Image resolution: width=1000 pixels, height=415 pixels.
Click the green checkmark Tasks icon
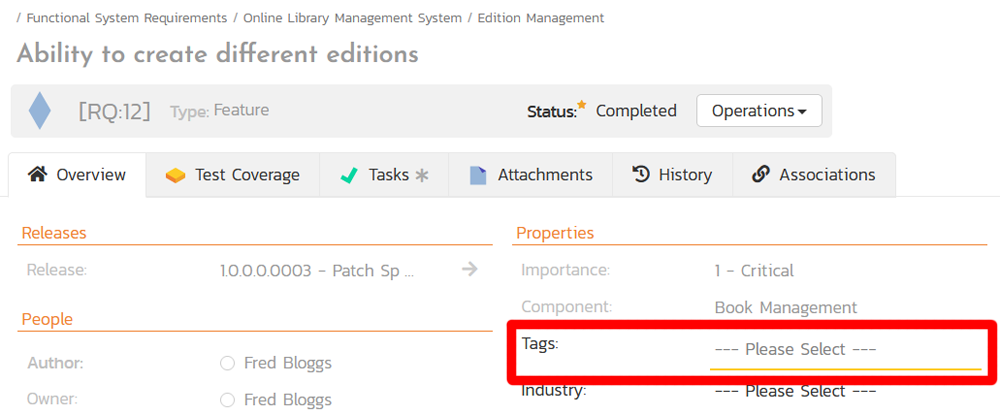coord(349,175)
